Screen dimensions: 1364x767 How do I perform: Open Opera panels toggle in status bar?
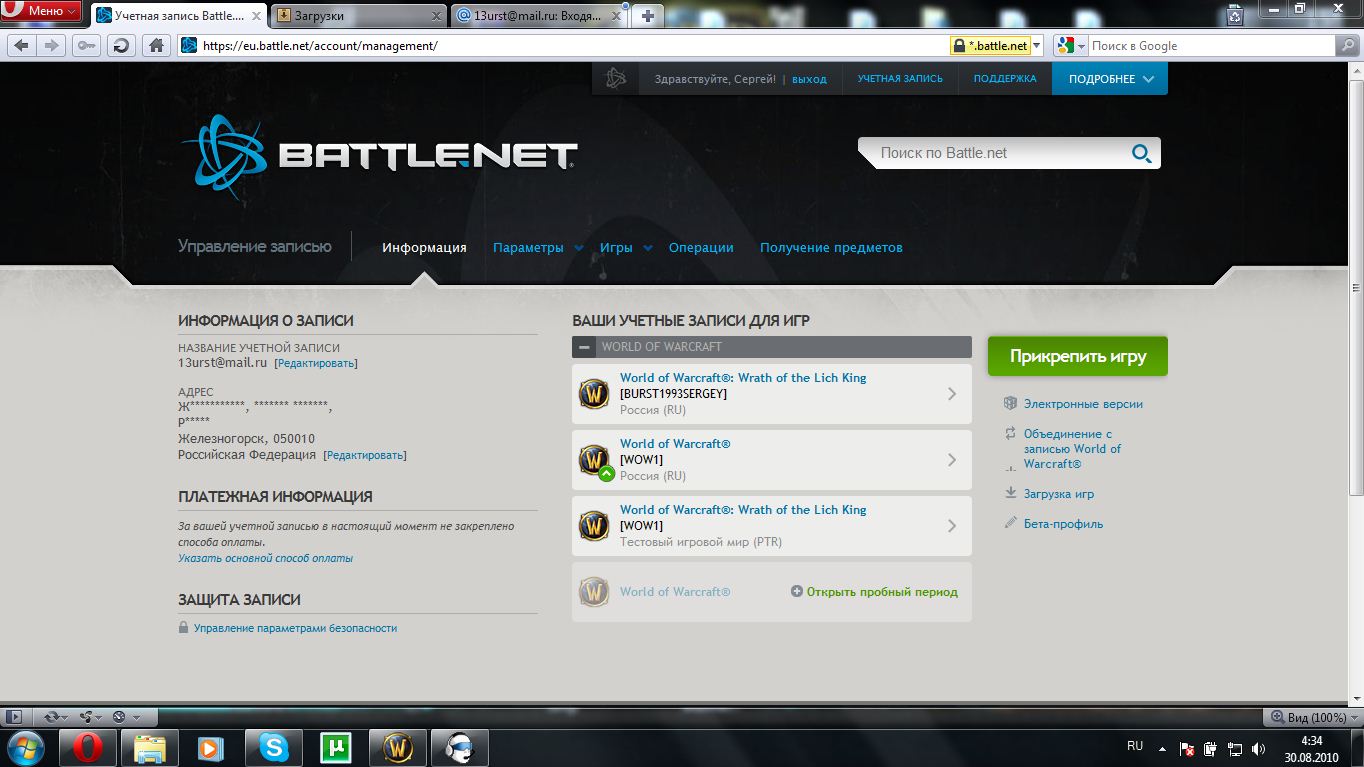(14, 717)
